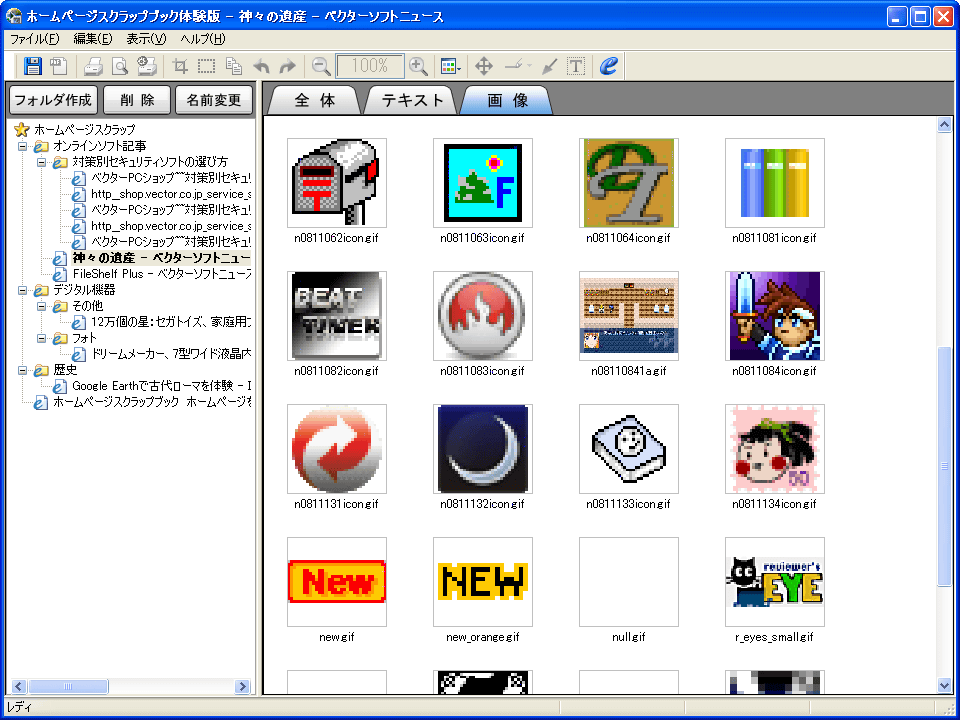Click the printer settings icon
960x720 pixels.
click(x=147, y=66)
